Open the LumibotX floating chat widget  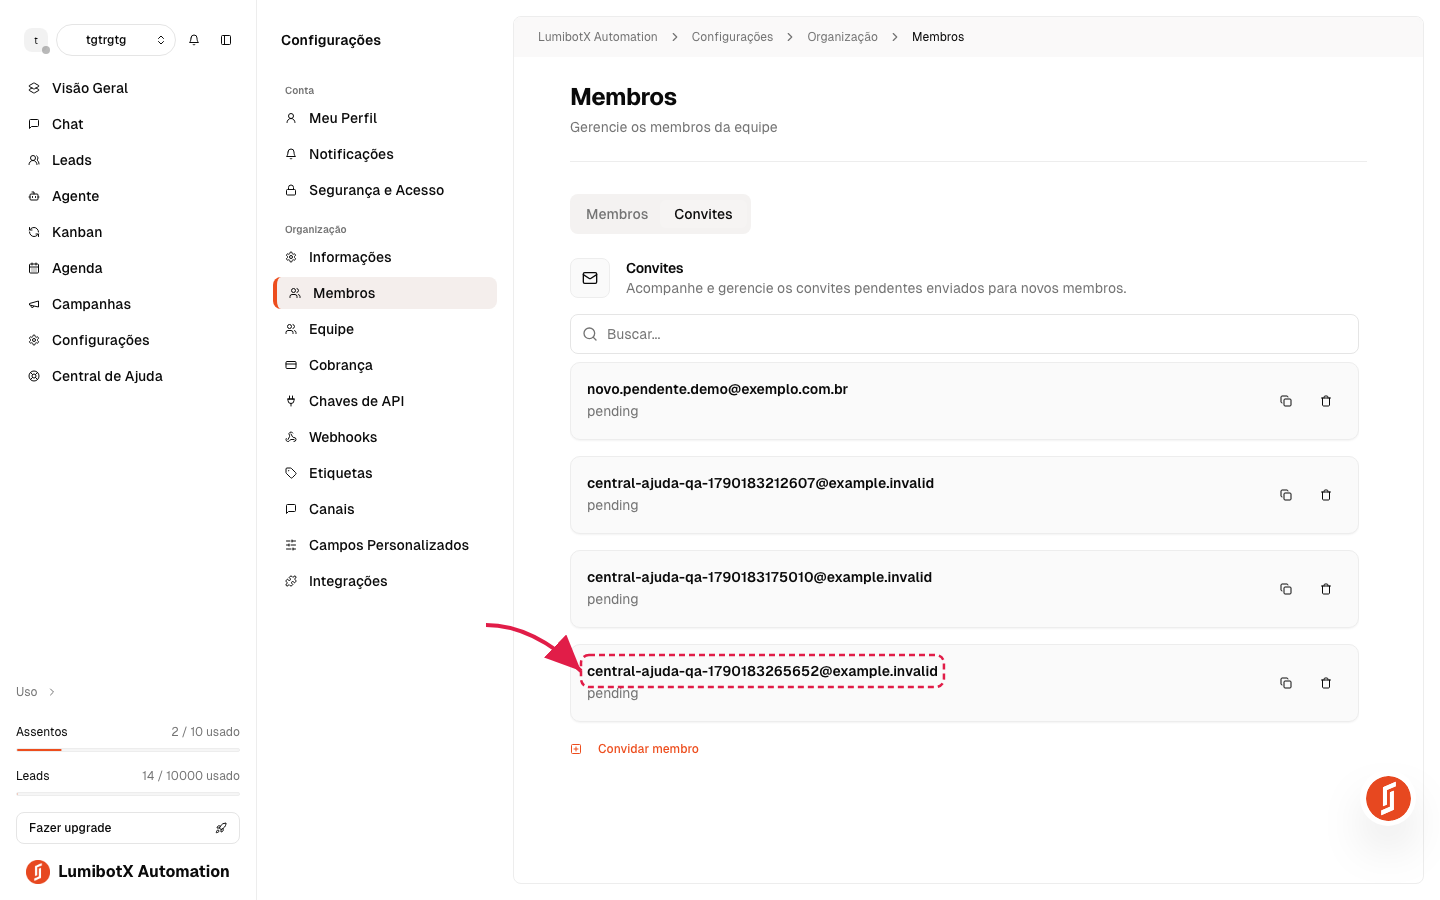(1388, 799)
